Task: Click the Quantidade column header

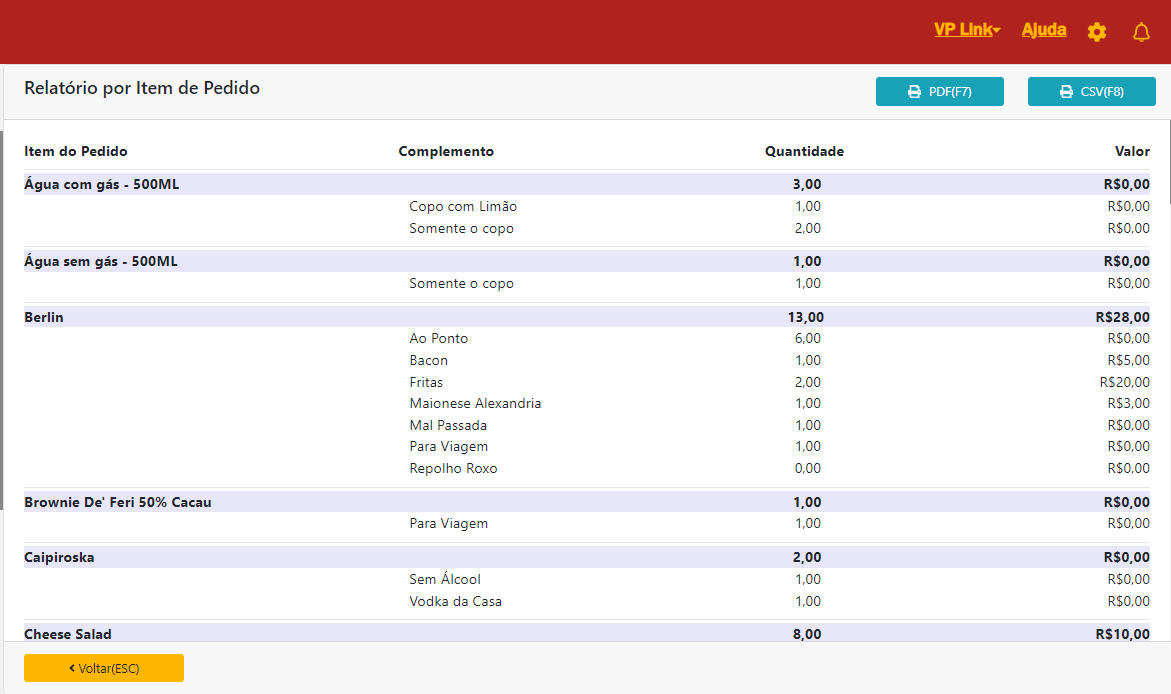Action: pos(804,152)
